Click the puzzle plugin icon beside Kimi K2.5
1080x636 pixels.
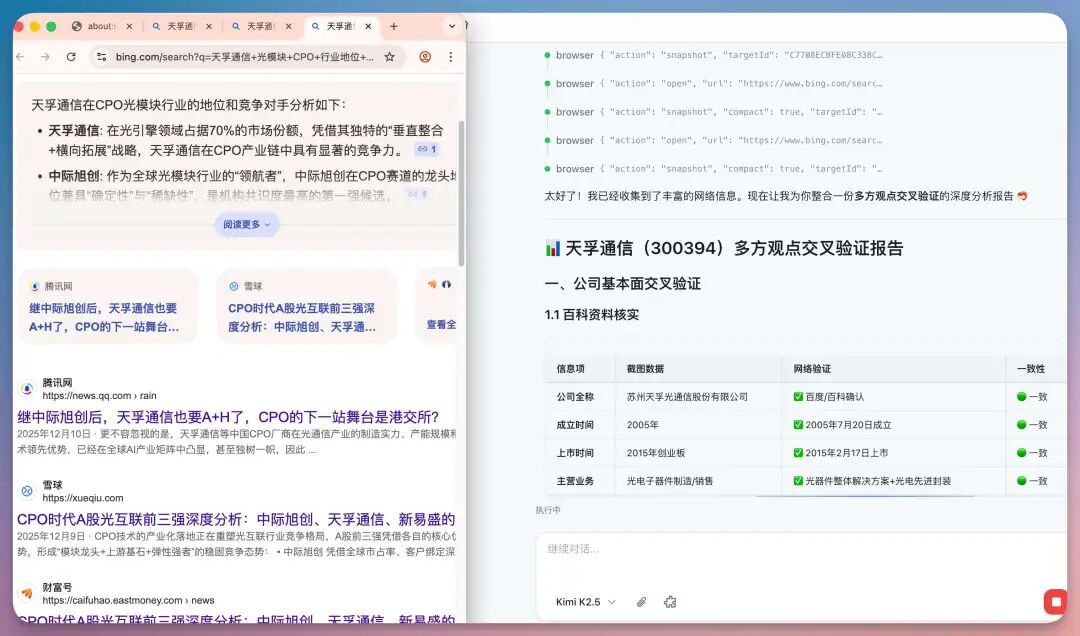pos(670,602)
